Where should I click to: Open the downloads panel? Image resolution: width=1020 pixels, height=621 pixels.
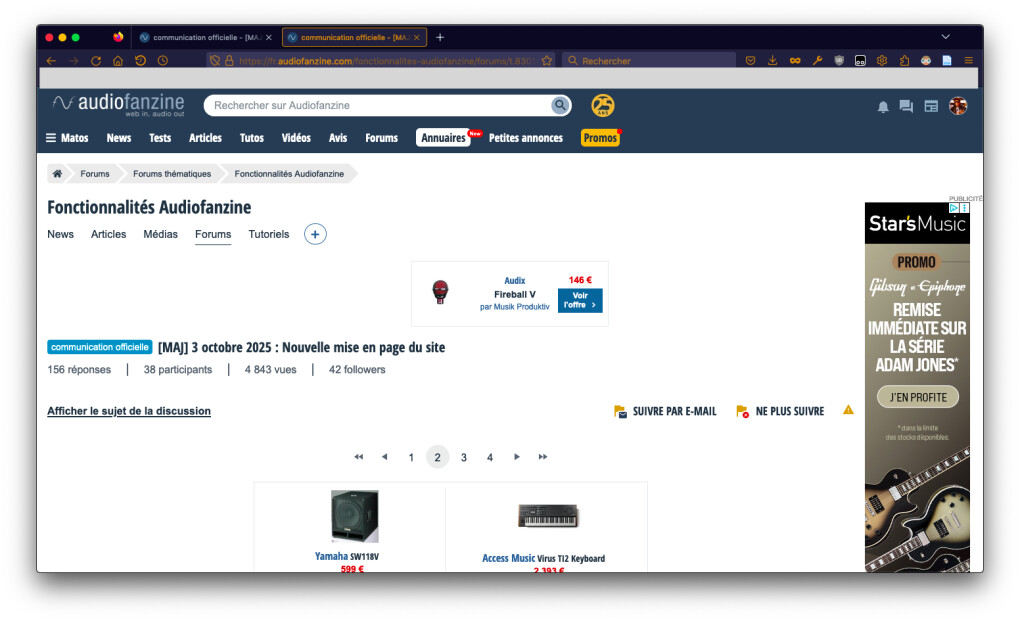773,60
